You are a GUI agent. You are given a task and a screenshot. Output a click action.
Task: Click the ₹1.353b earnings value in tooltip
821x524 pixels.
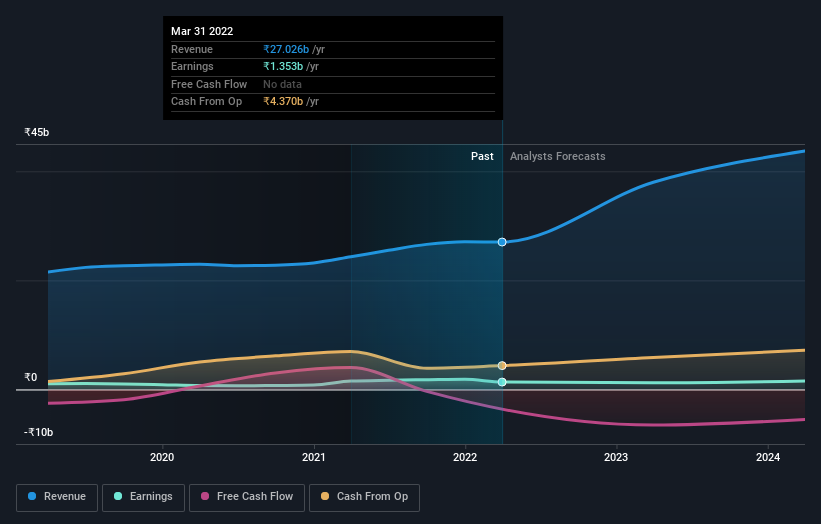[283, 66]
